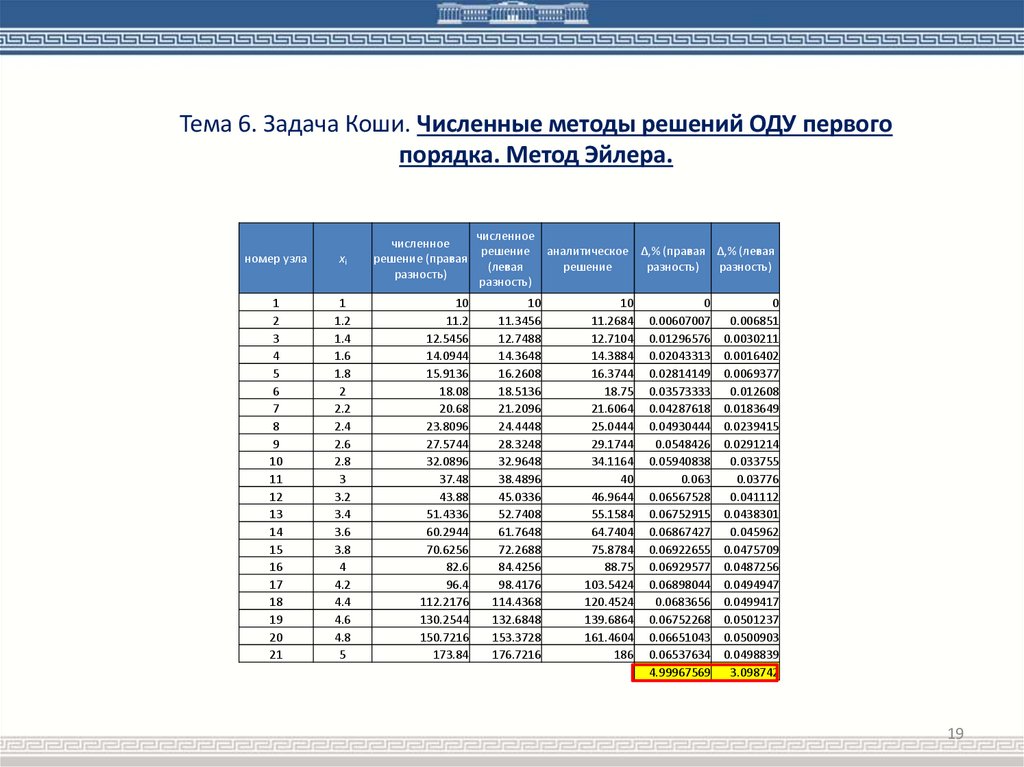
Task: Select the text 'Тема 6. Задача Коши.'
Action: coord(295,123)
